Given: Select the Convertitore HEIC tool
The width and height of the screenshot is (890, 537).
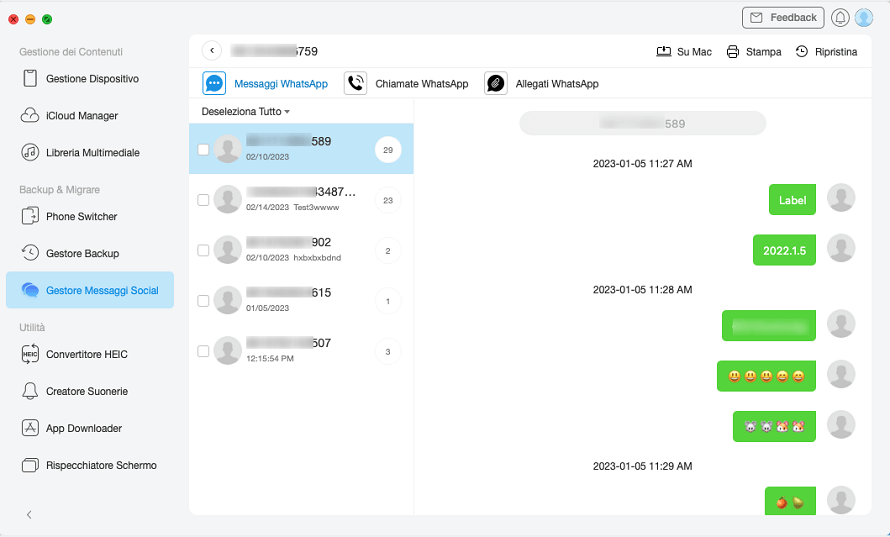Looking at the screenshot, I should [86, 354].
